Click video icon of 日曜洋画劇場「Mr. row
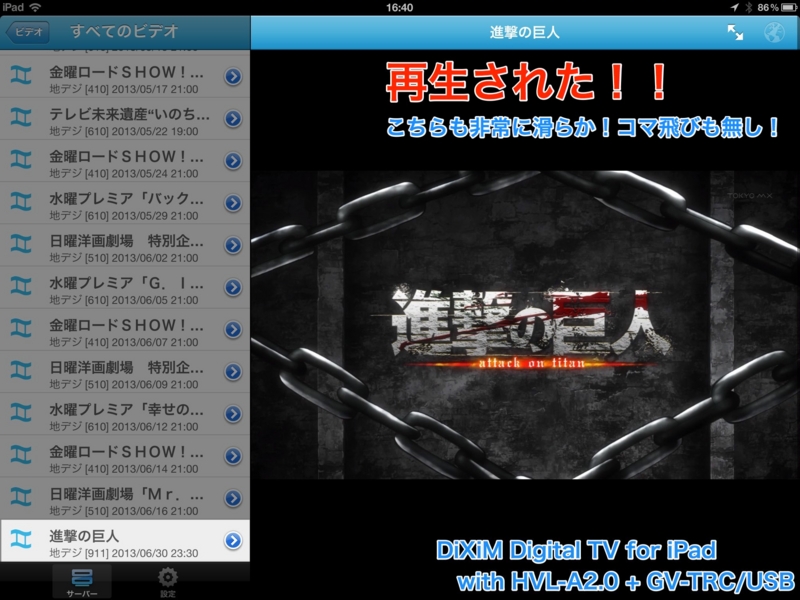 click(x=21, y=497)
